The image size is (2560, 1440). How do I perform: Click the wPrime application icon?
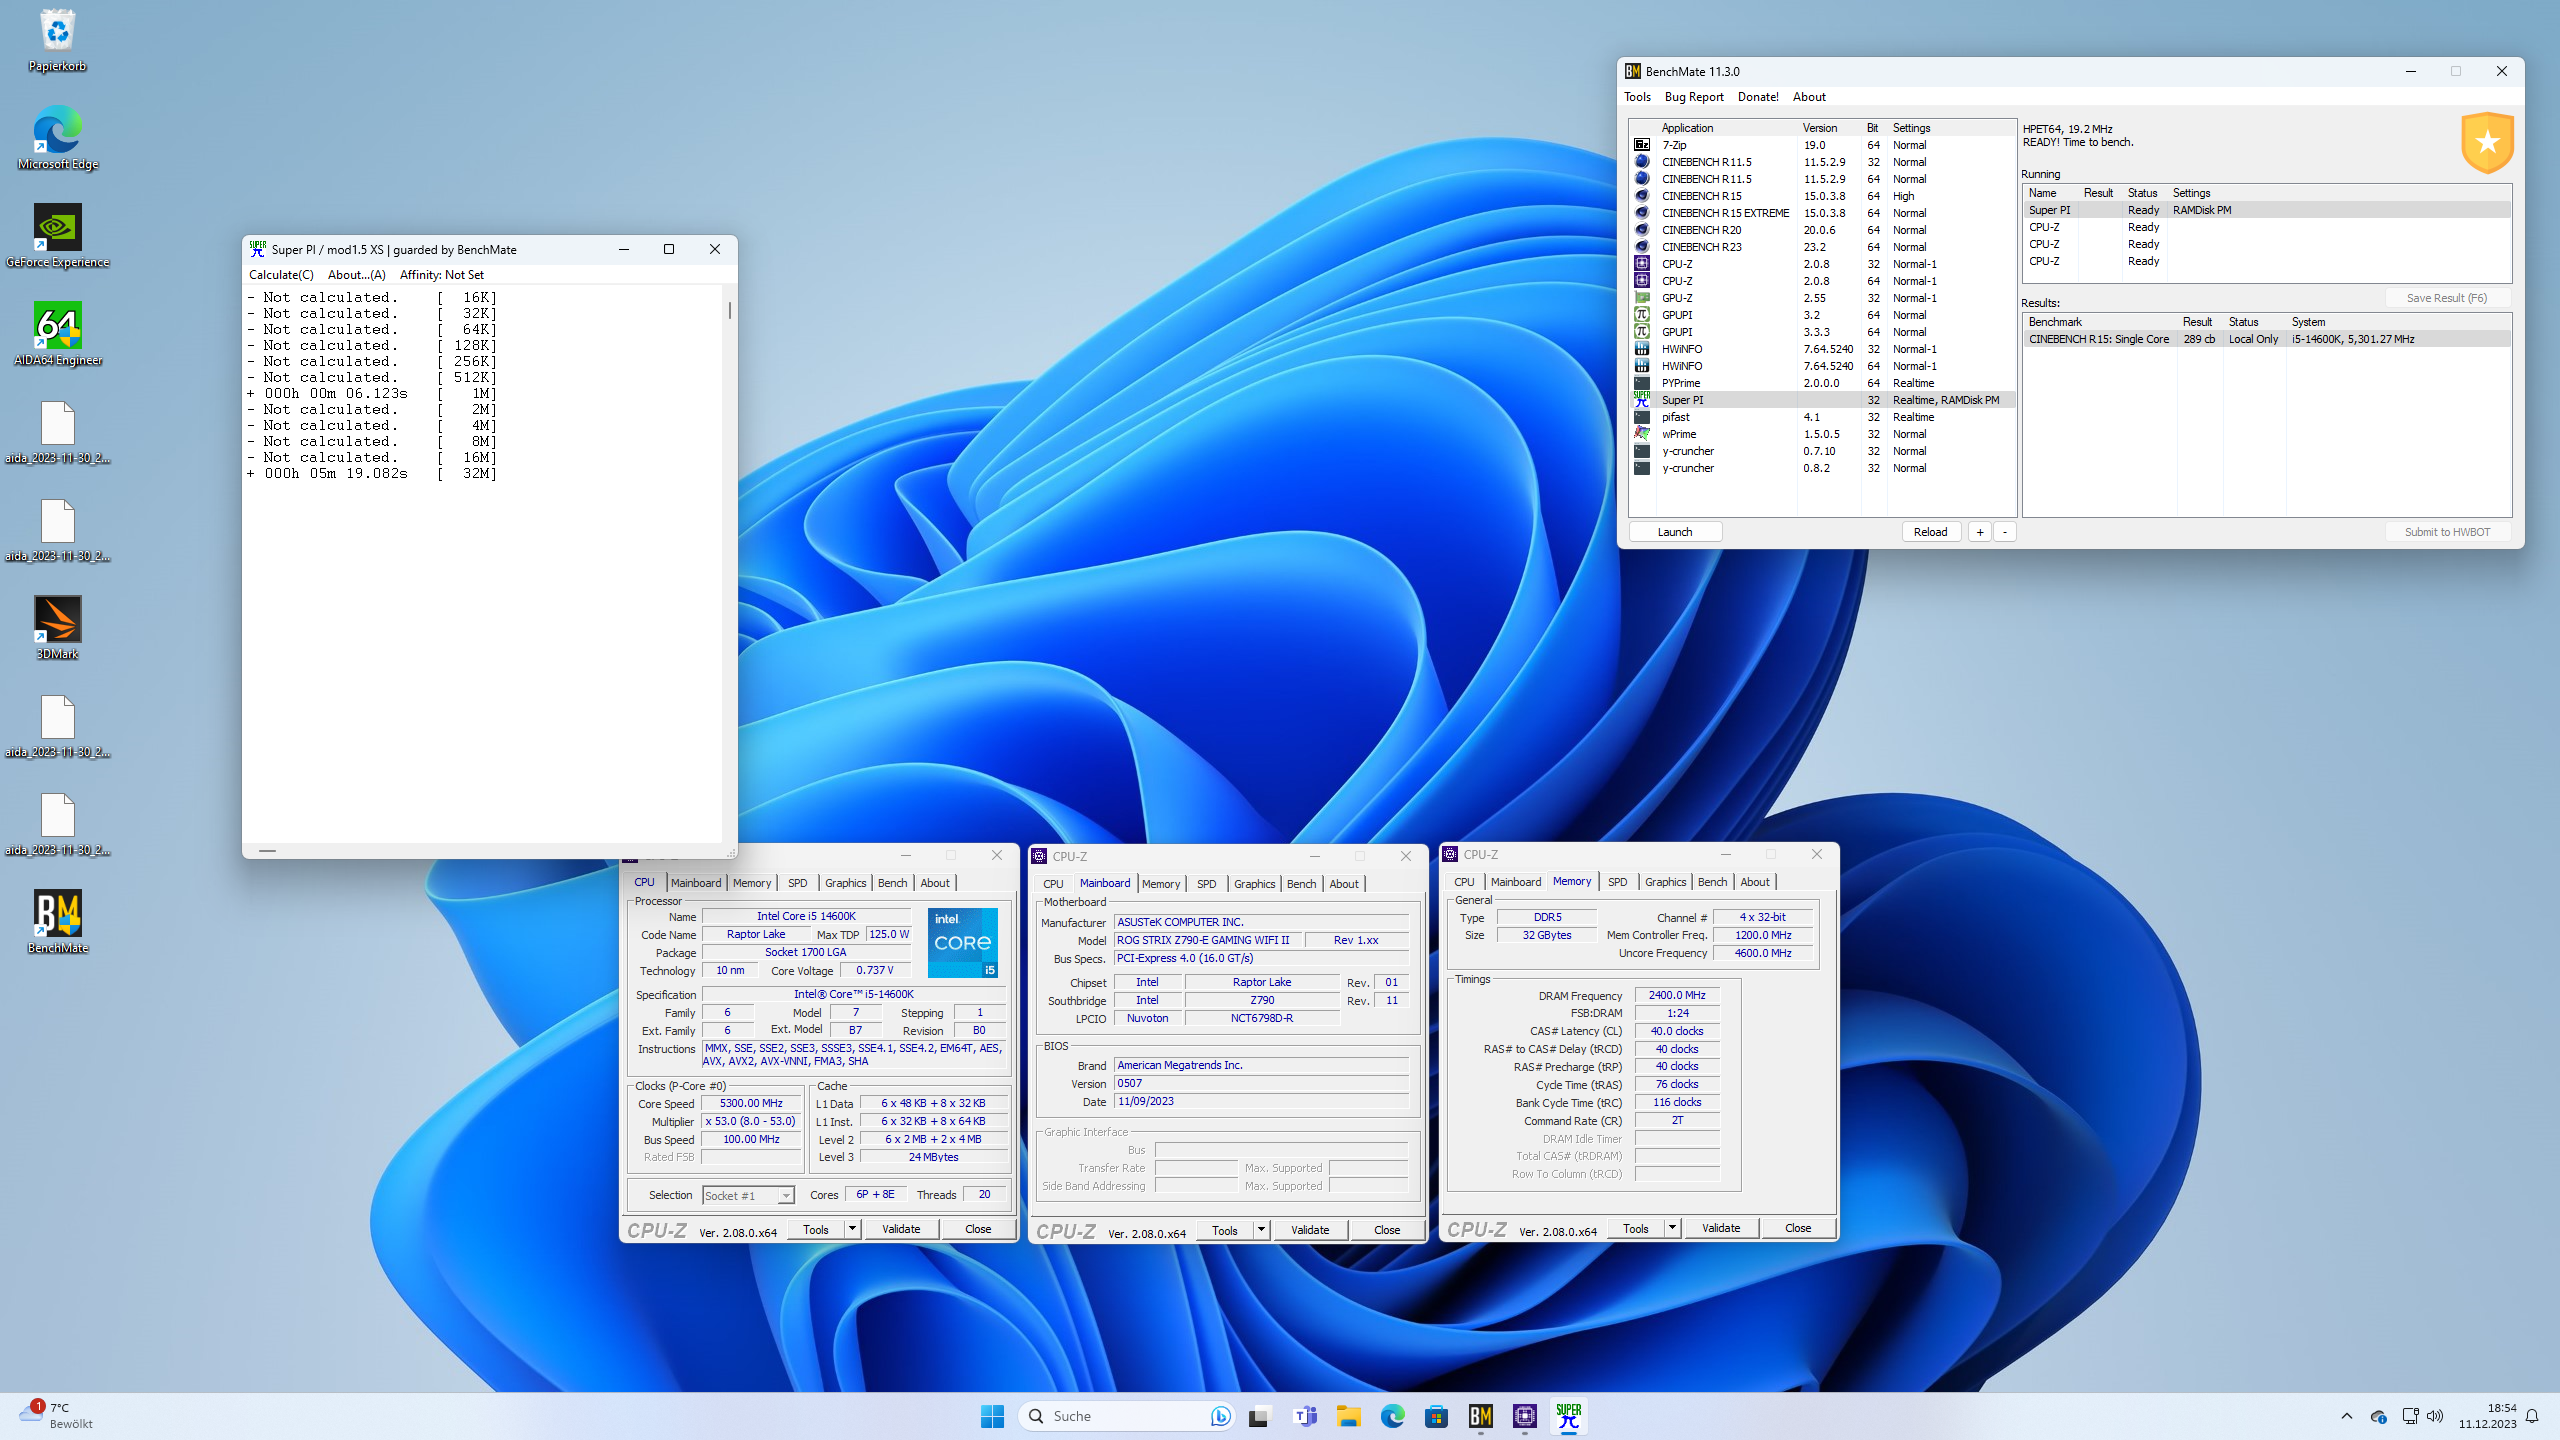tap(1641, 433)
